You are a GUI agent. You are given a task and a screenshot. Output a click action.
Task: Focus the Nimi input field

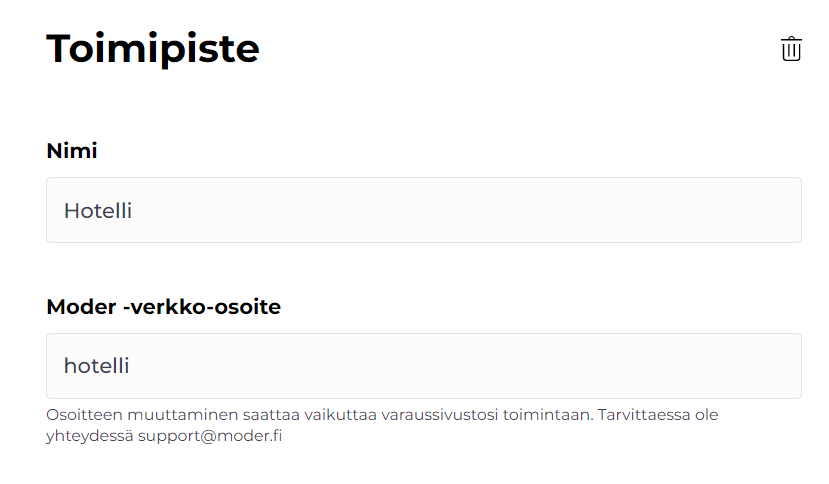pyautogui.click(x=423, y=210)
